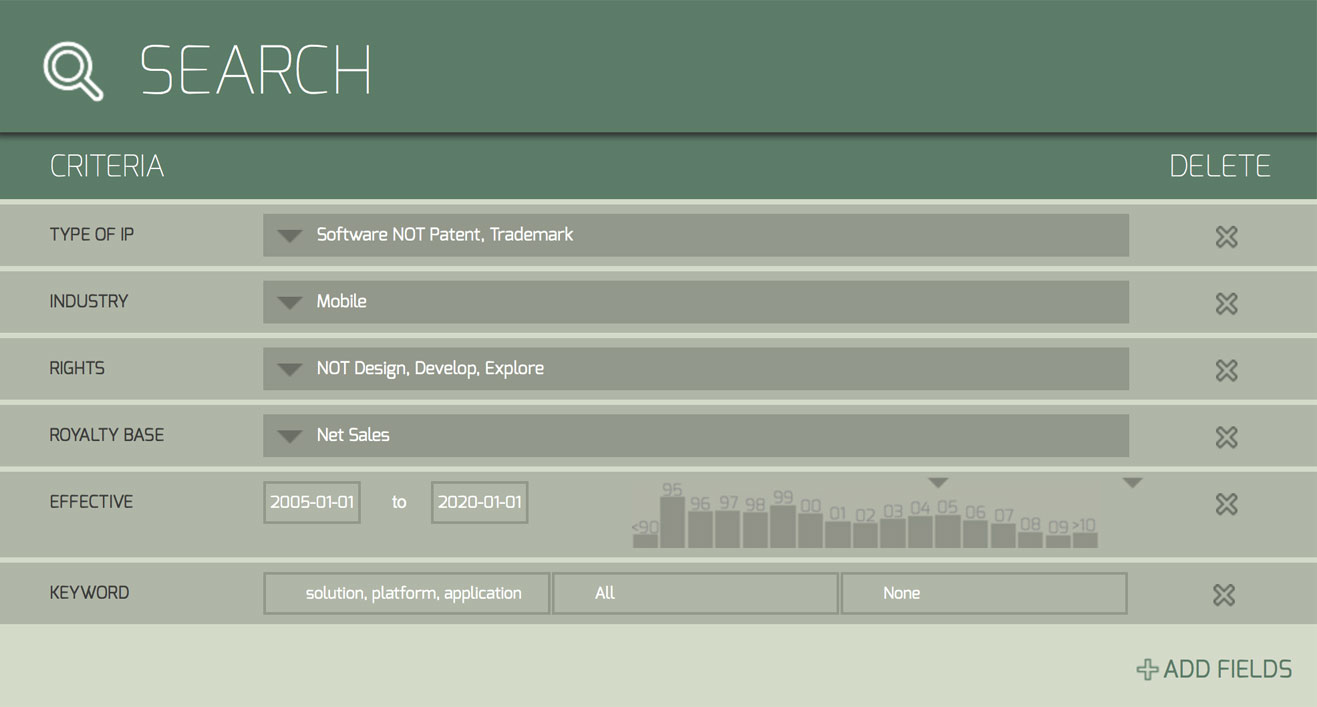Open the Industry dropdown showing Mobile
The image size is (1317, 707).
[x=290, y=303]
